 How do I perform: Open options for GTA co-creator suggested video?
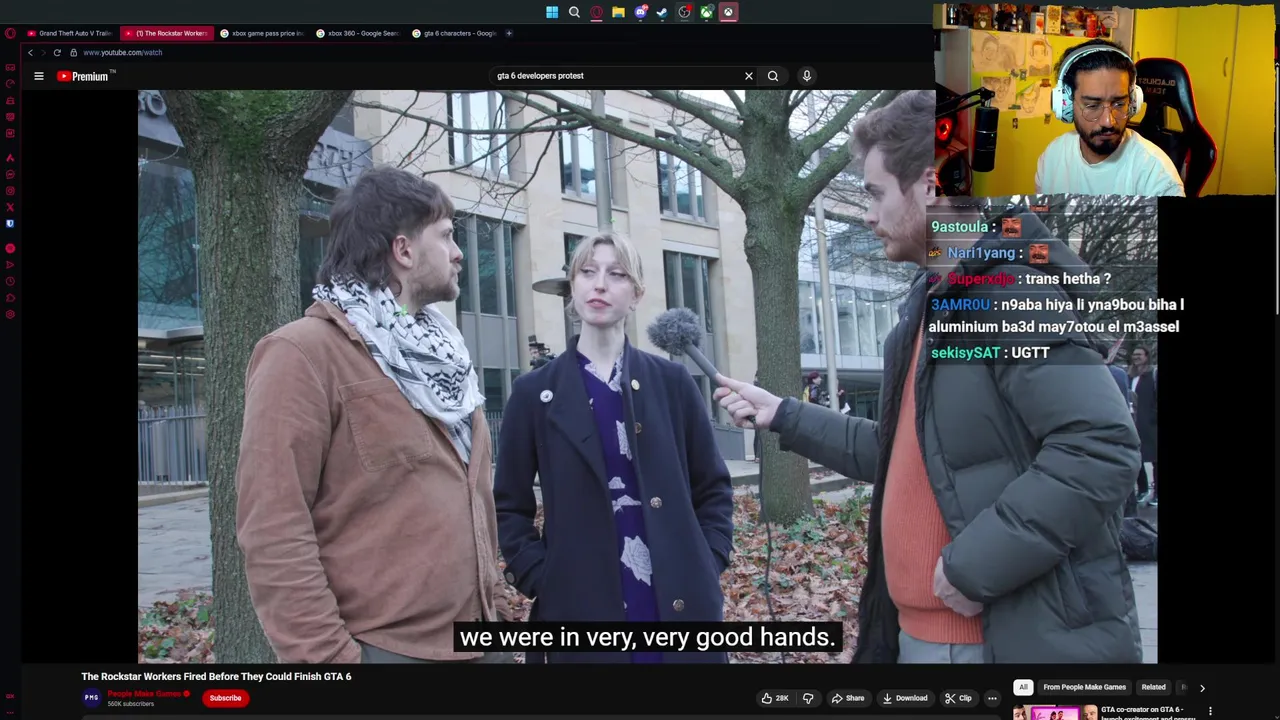click(x=1210, y=712)
